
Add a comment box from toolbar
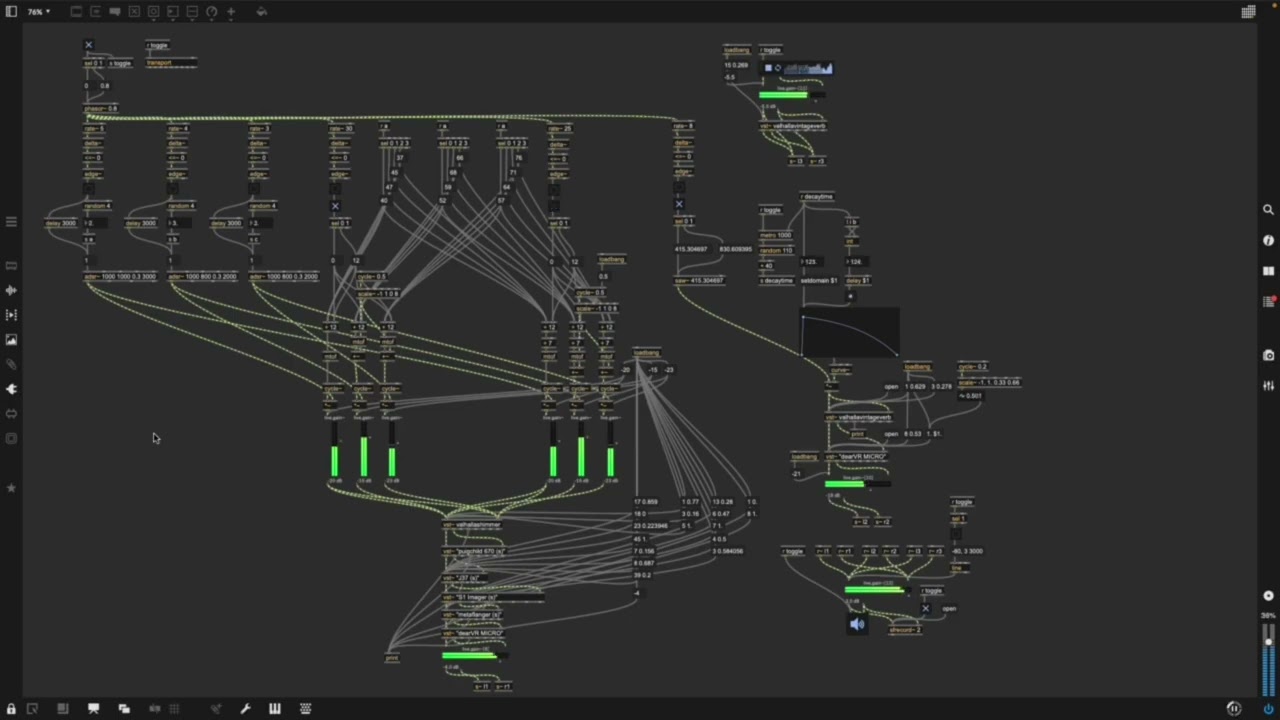(x=115, y=12)
